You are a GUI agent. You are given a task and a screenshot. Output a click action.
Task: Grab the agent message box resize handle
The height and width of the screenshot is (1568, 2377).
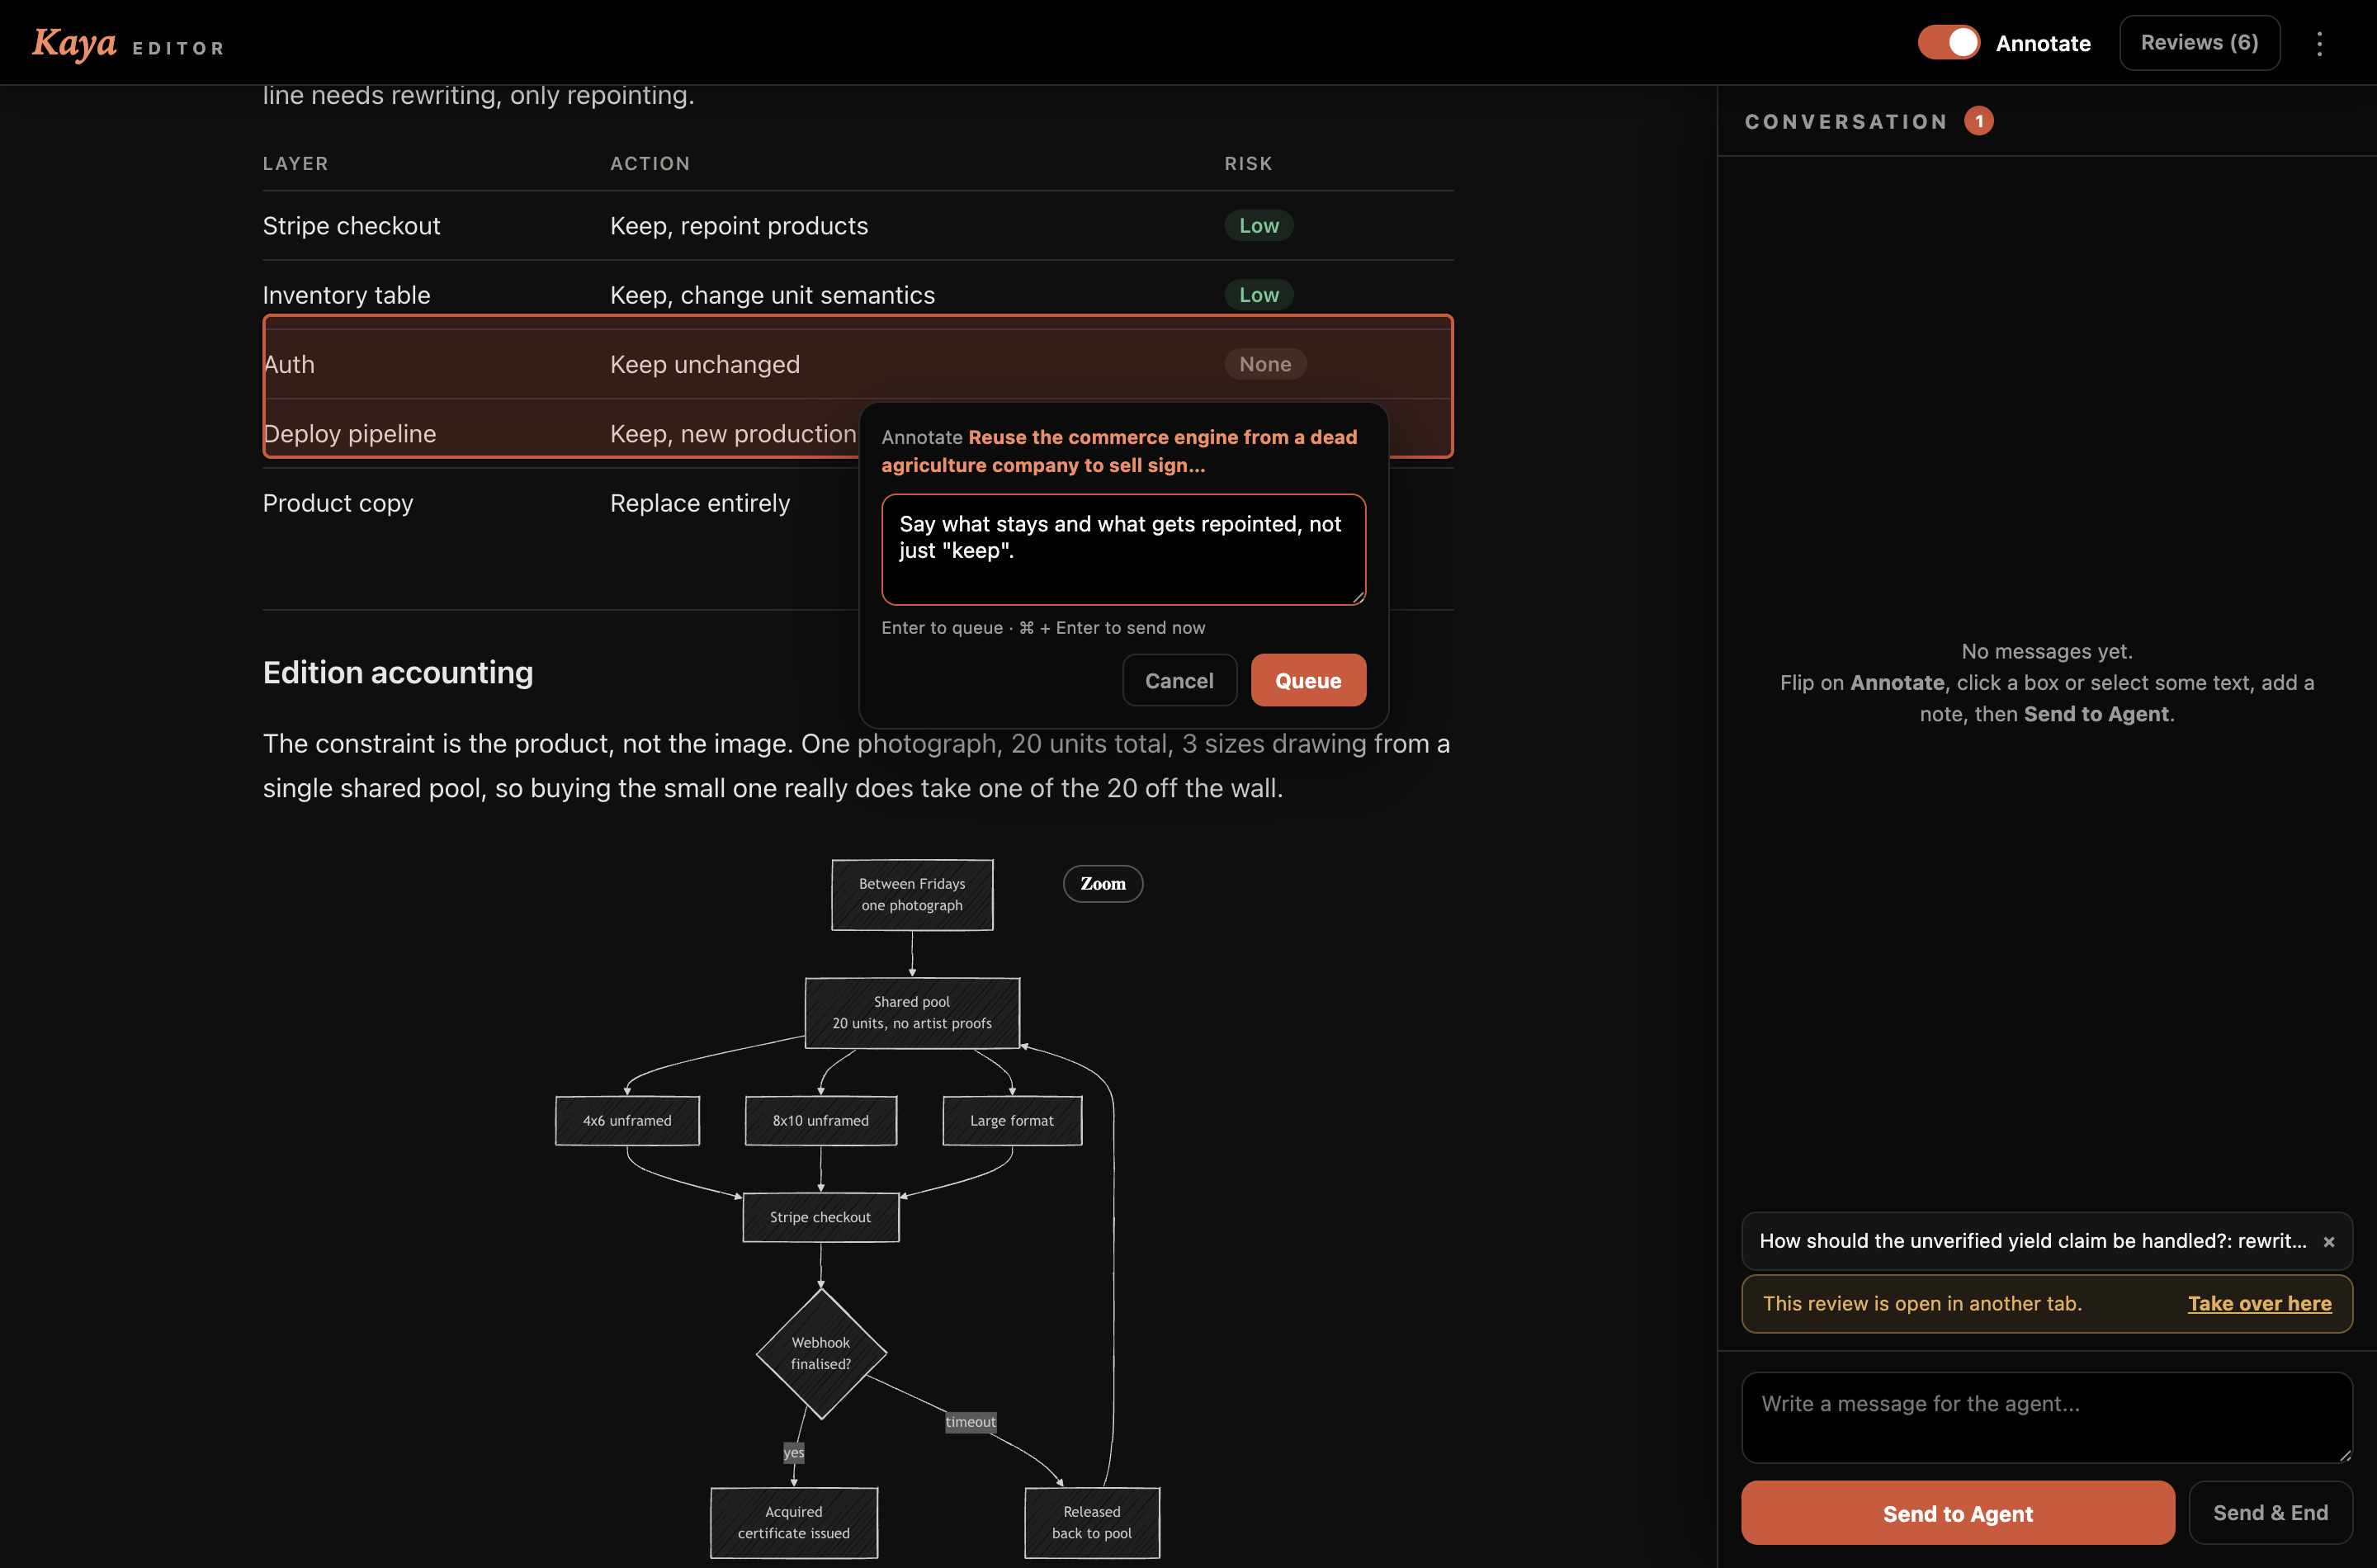pos(2345,1456)
